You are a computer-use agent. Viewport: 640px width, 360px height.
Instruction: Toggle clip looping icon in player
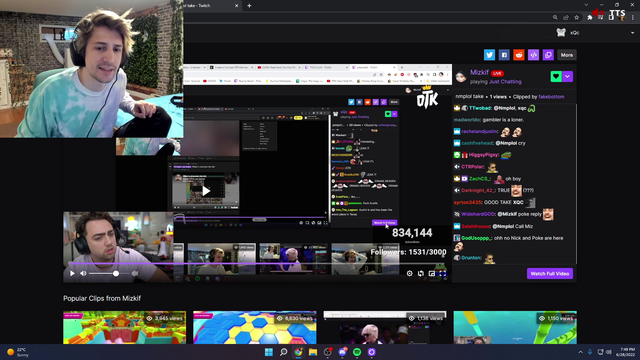pos(420,273)
